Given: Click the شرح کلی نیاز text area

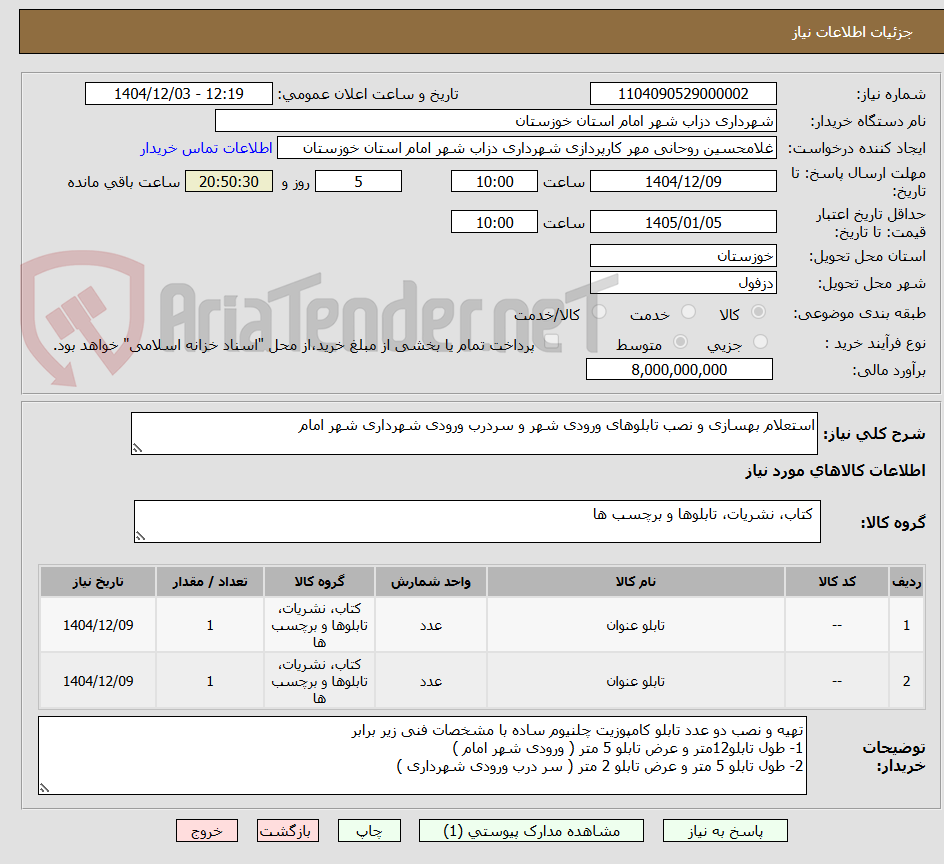Looking at the screenshot, I should pyautogui.click(x=474, y=434).
